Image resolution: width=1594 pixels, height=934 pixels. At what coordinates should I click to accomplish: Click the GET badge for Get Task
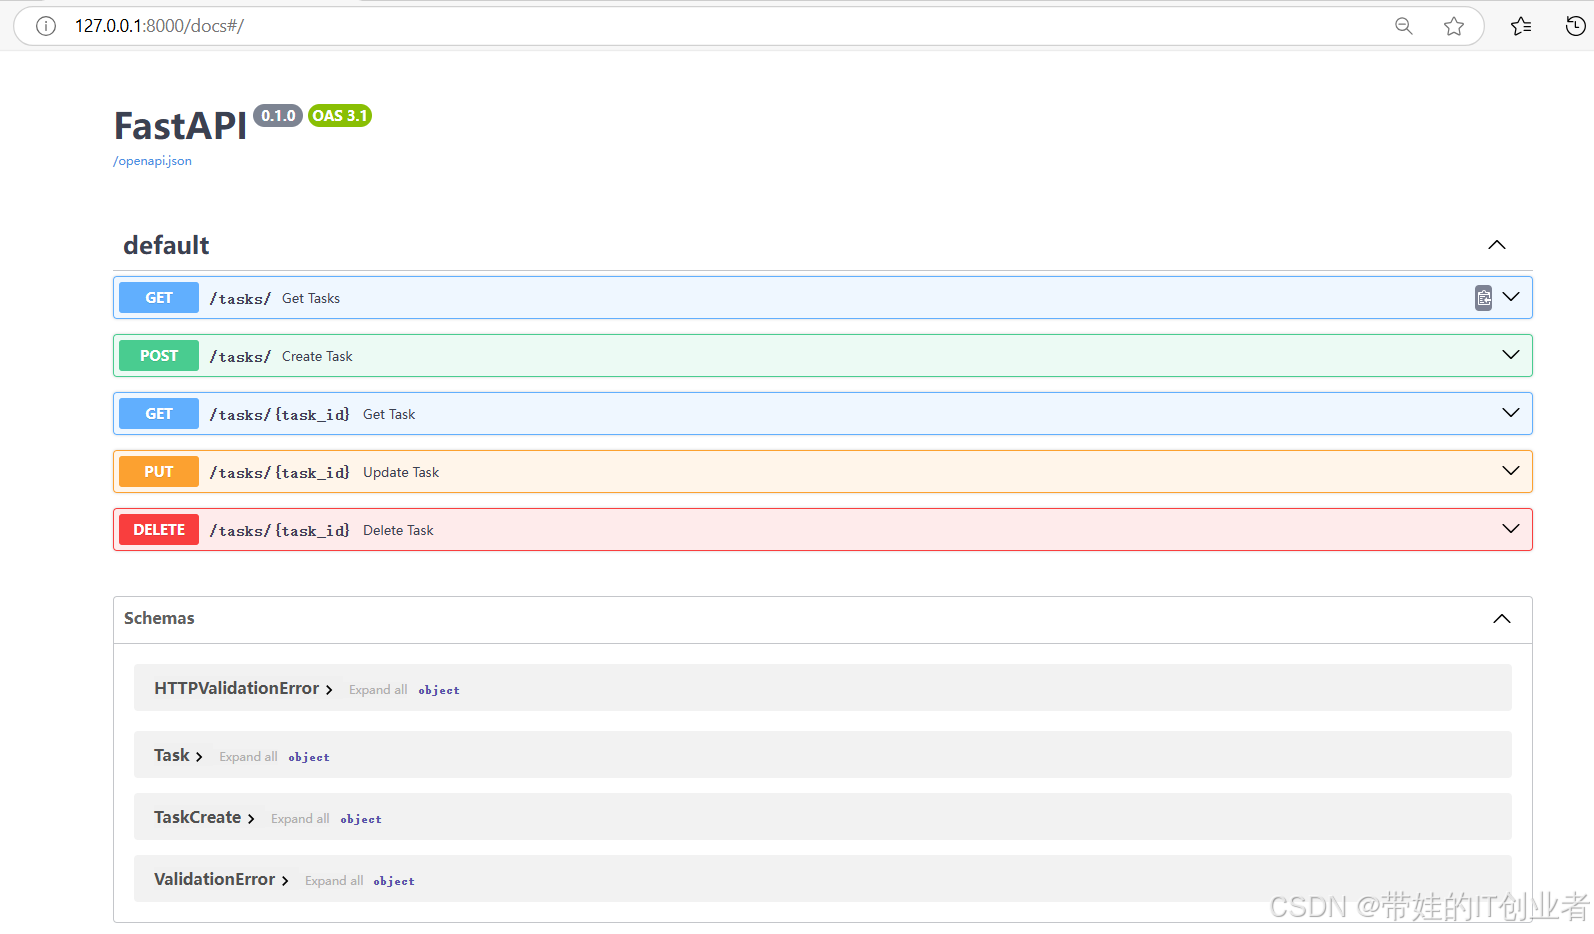(x=159, y=414)
